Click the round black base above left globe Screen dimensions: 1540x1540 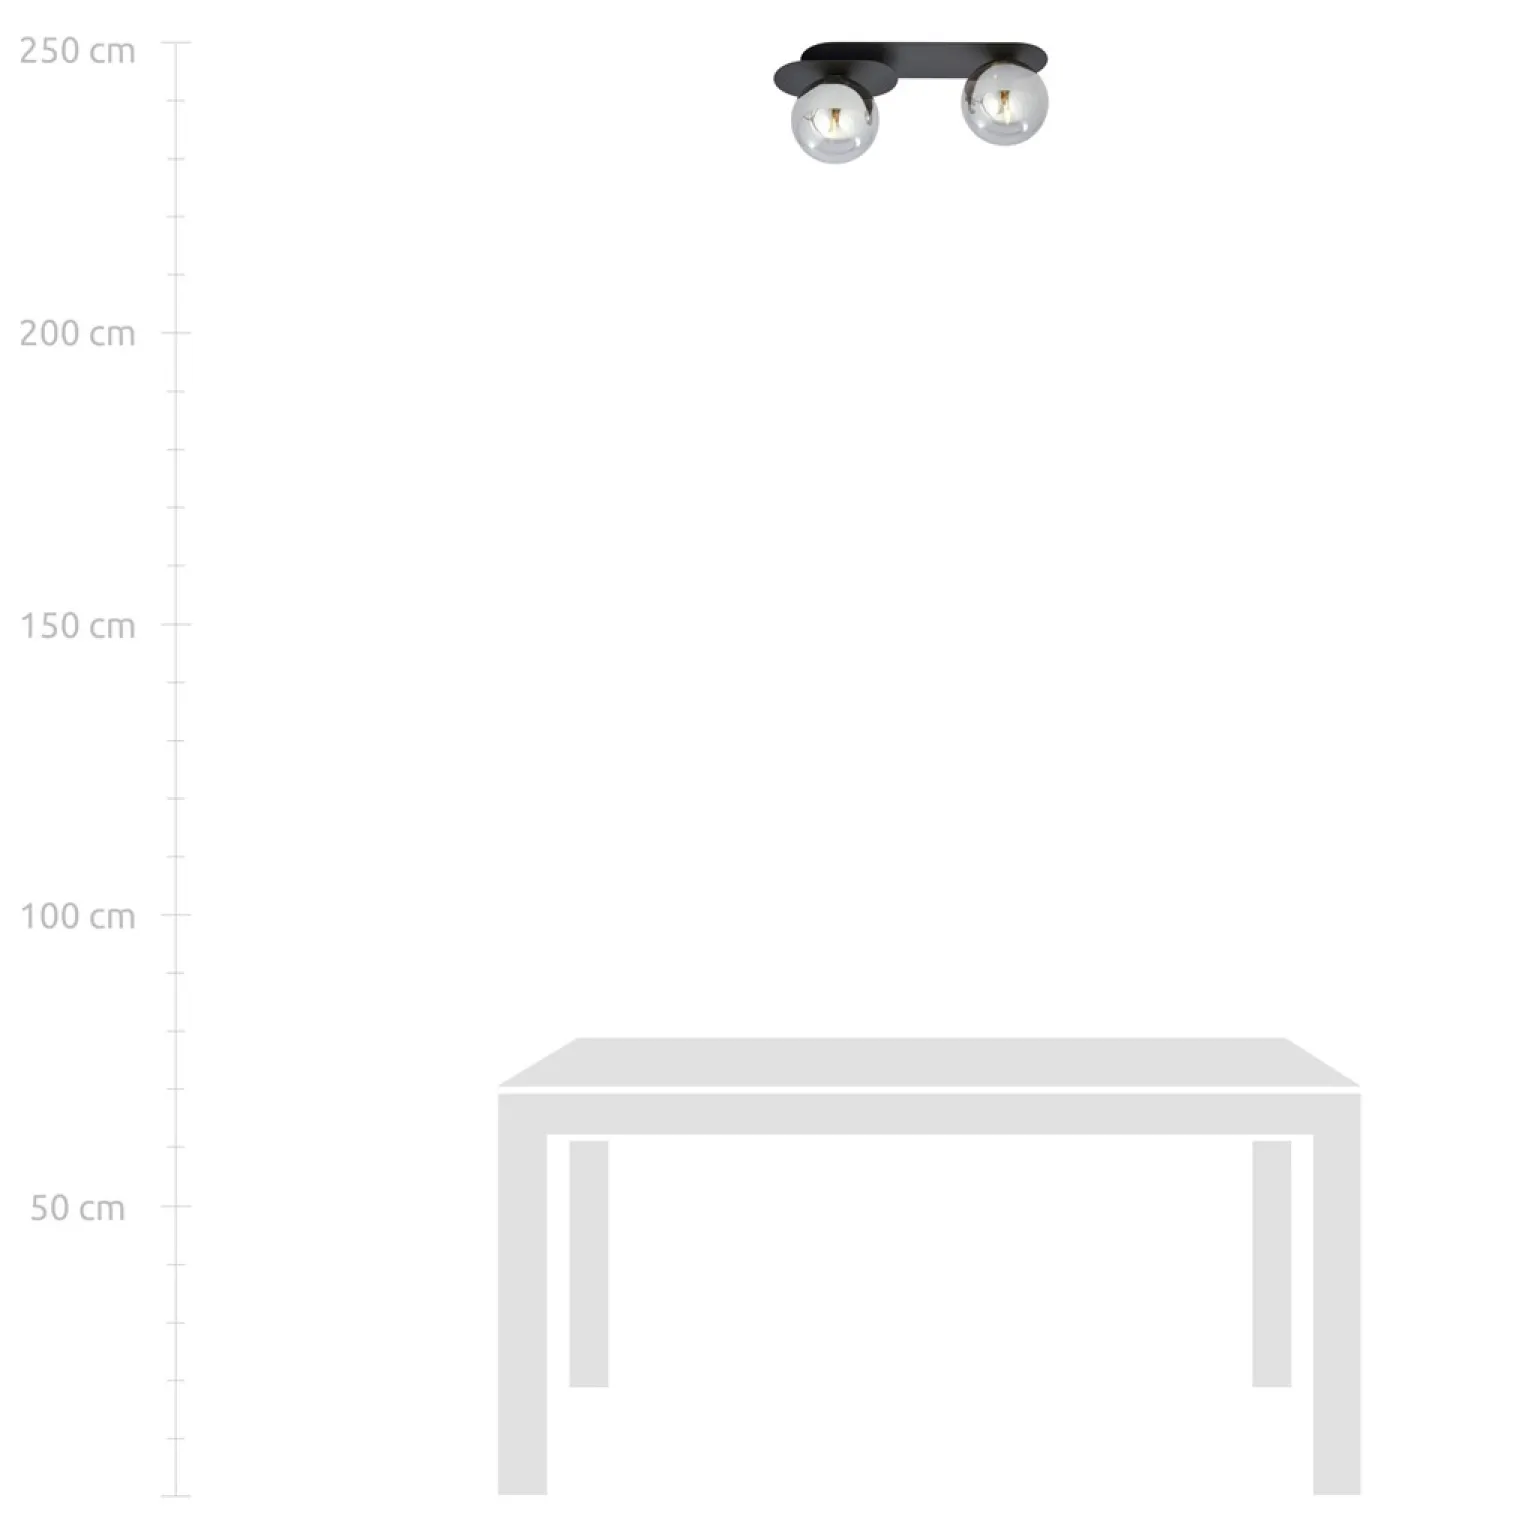point(835,76)
